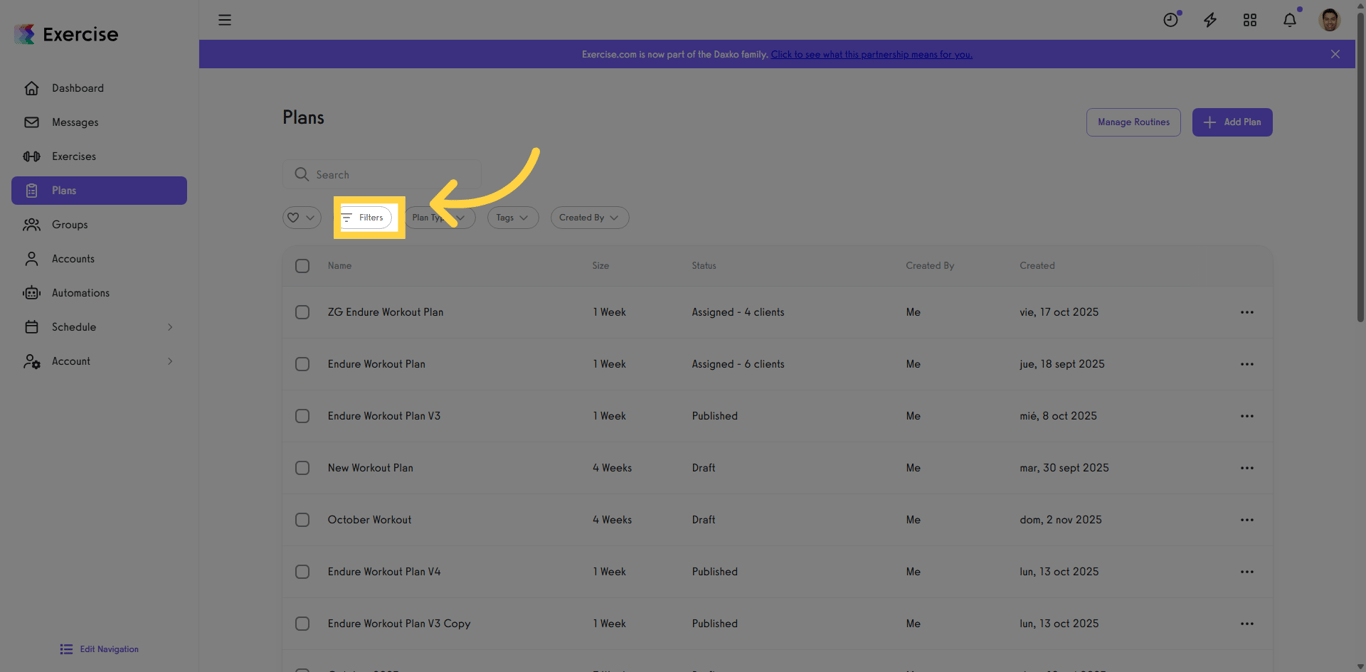Click the clock history icon in the header
Image resolution: width=1366 pixels, height=672 pixels.
1170,19
